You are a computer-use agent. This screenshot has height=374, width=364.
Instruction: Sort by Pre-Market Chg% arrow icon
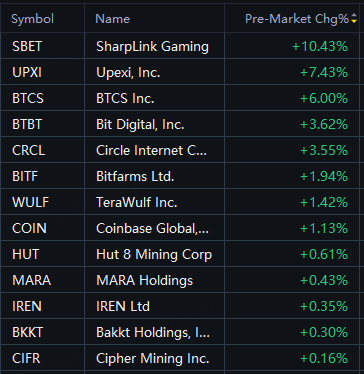coord(354,19)
